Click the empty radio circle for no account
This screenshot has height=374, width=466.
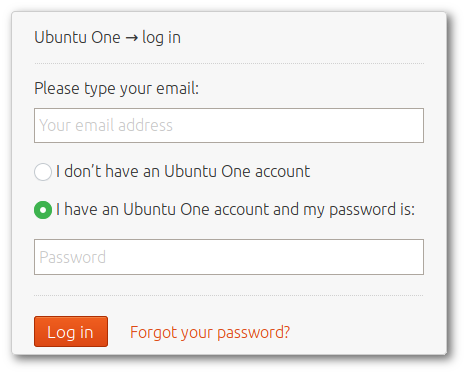click(43, 172)
